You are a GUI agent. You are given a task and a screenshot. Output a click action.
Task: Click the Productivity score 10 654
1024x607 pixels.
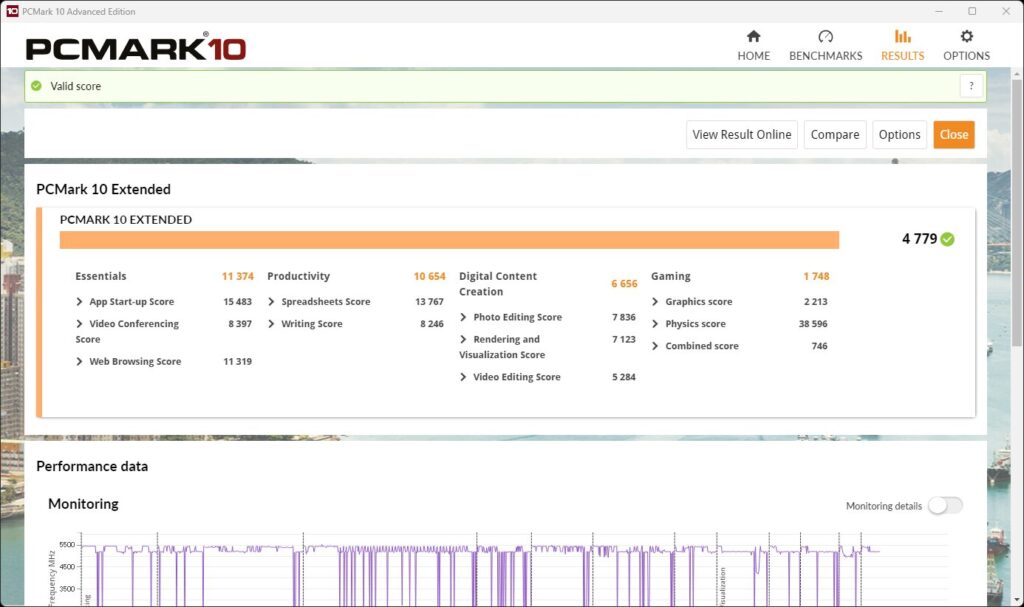coord(430,276)
